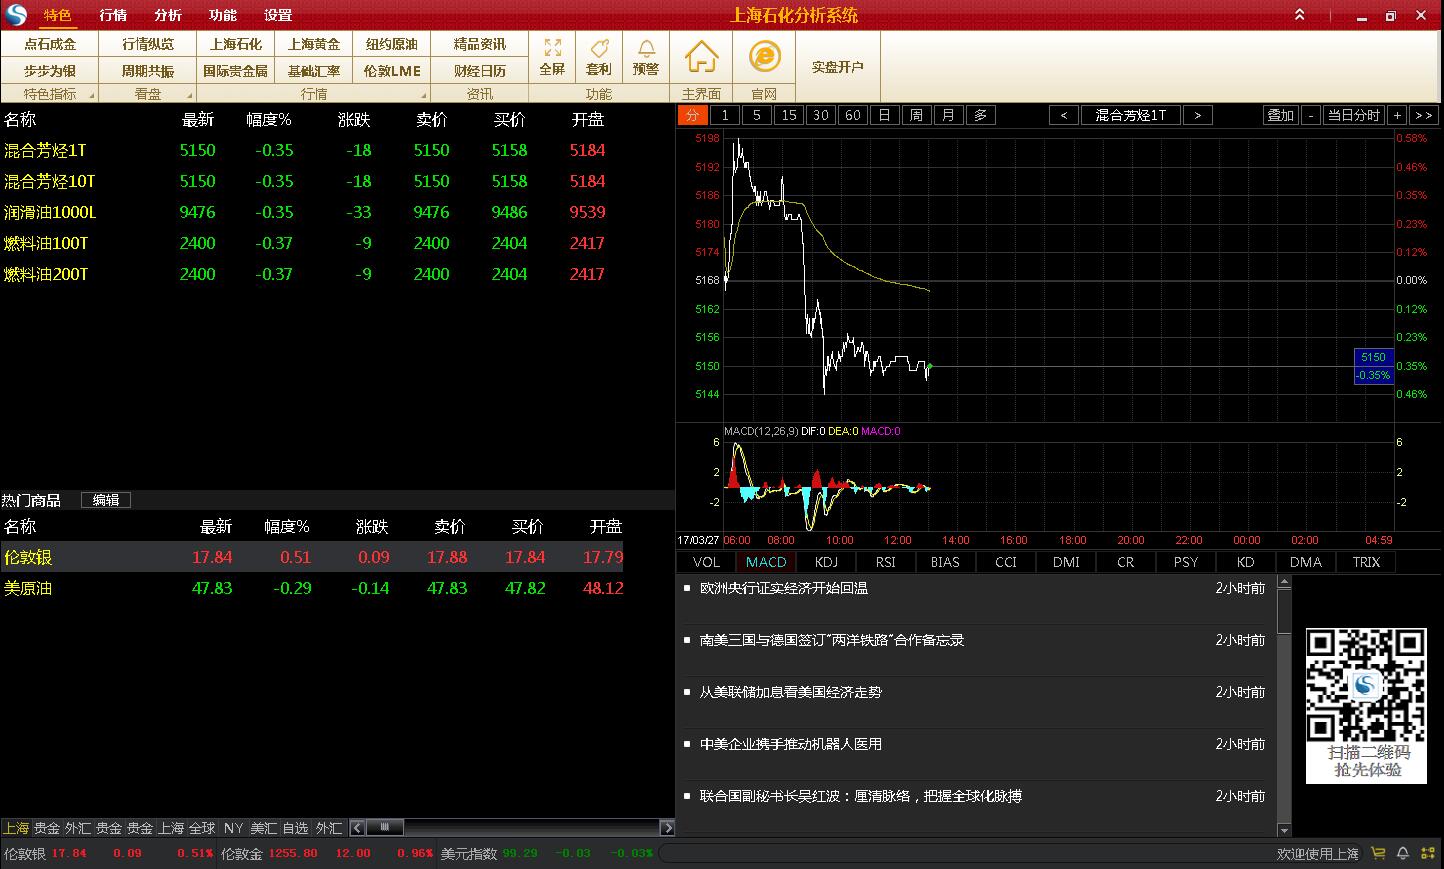The image size is (1444, 869).
Task: Open the 混合芳烃1T instrument selector
Action: click(1130, 115)
